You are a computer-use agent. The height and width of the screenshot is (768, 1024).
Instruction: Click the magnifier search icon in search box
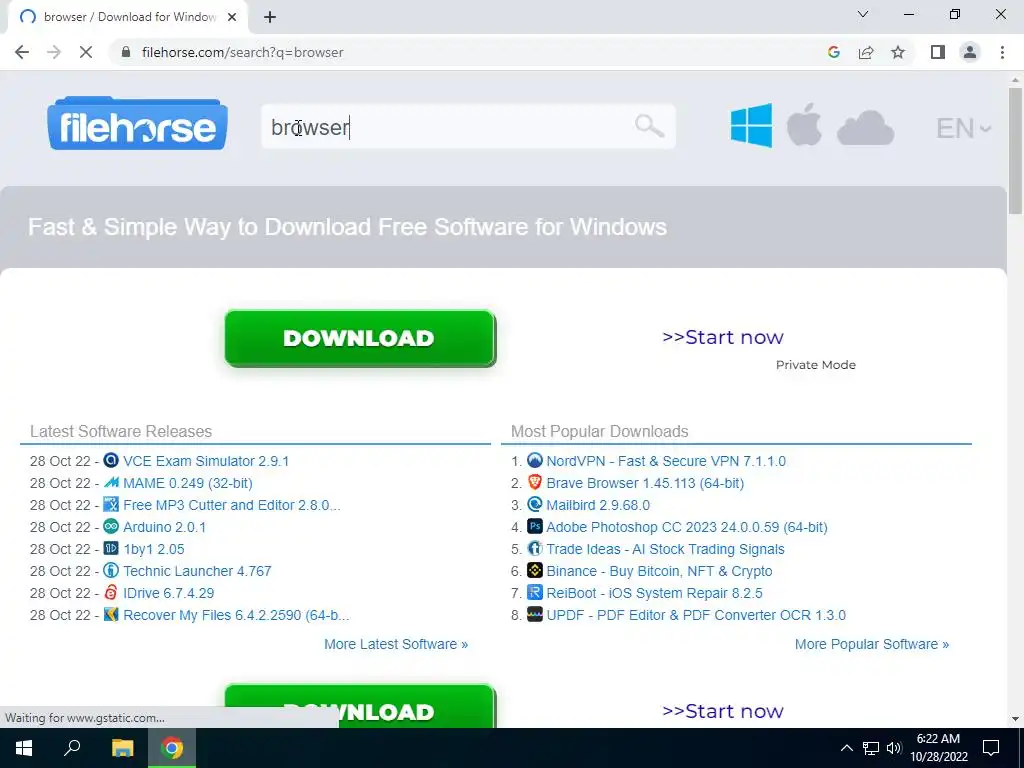click(x=649, y=125)
